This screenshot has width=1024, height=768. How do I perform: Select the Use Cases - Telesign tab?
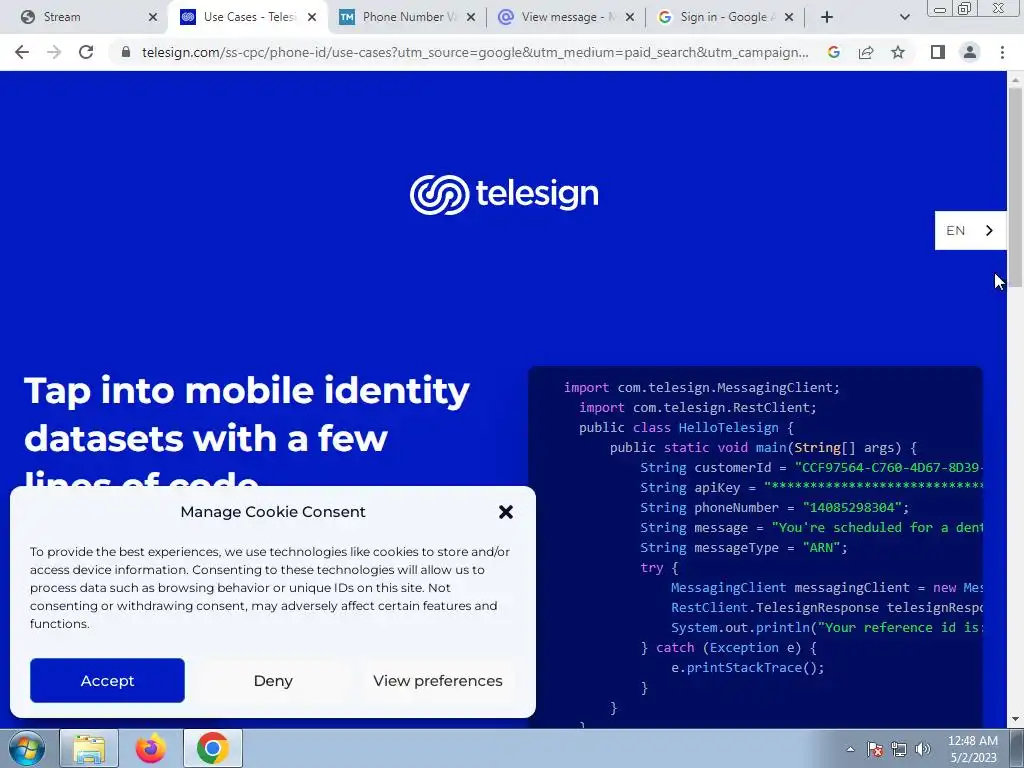click(248, 17)
